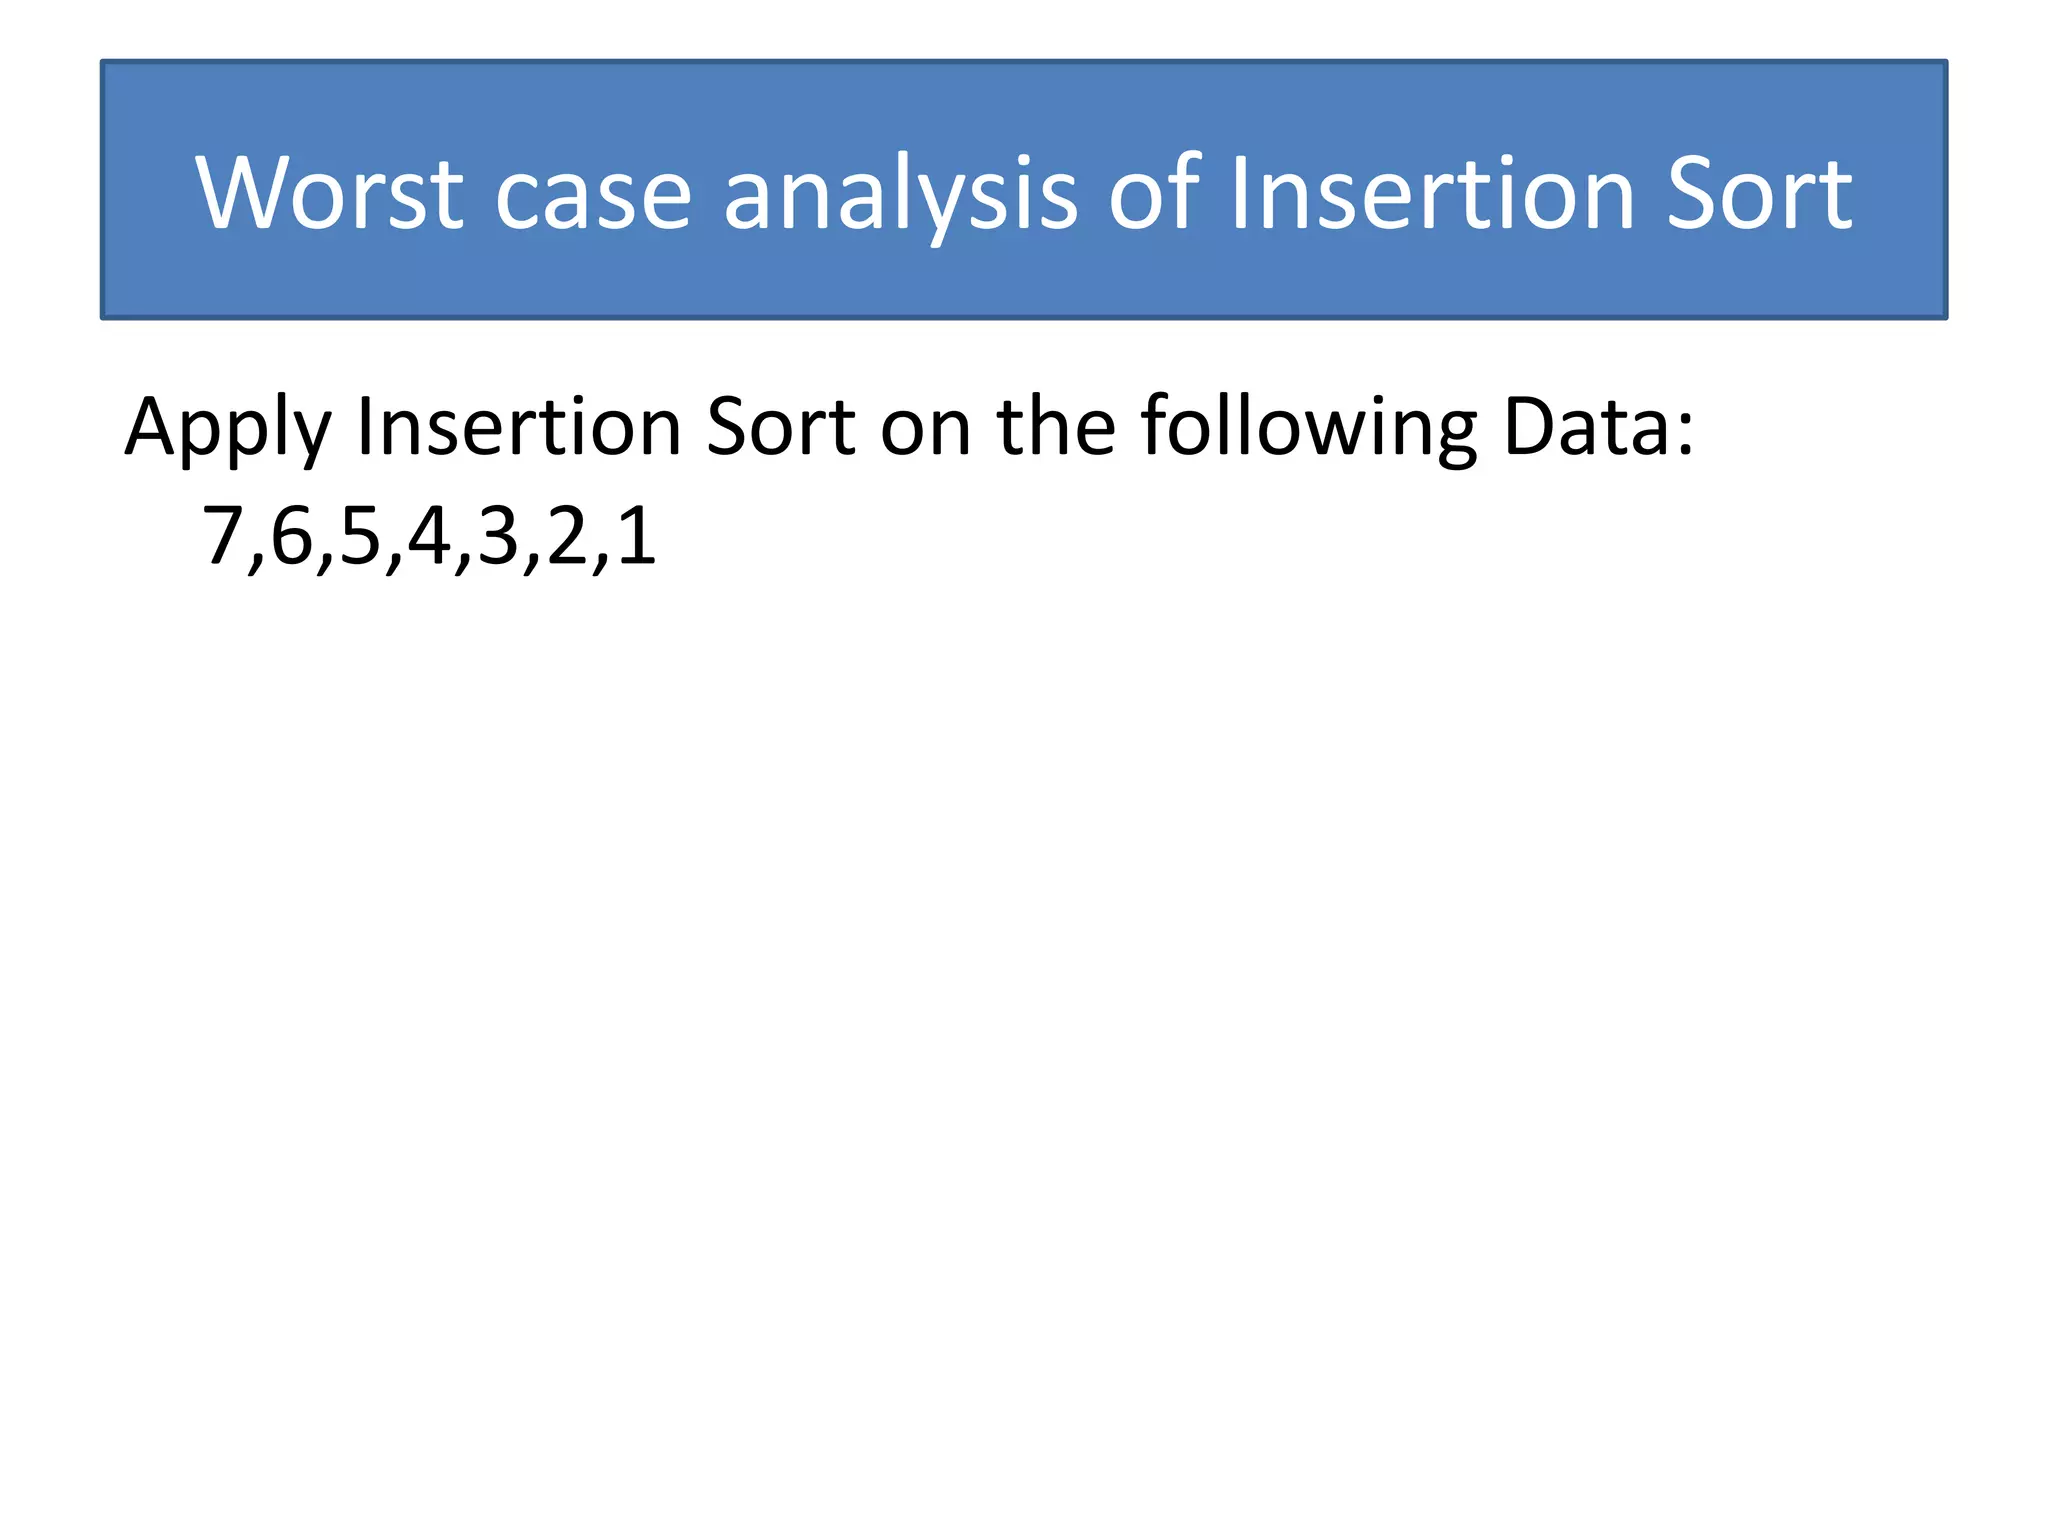The height and width of the screenshot is (1536, 2048).
Task: Click the number 3 in the data list
Action: point(499,537)
